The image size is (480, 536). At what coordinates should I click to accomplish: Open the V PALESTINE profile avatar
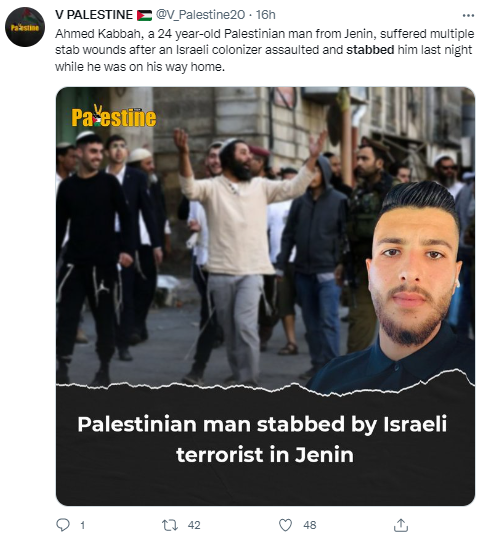coord(25,27)
